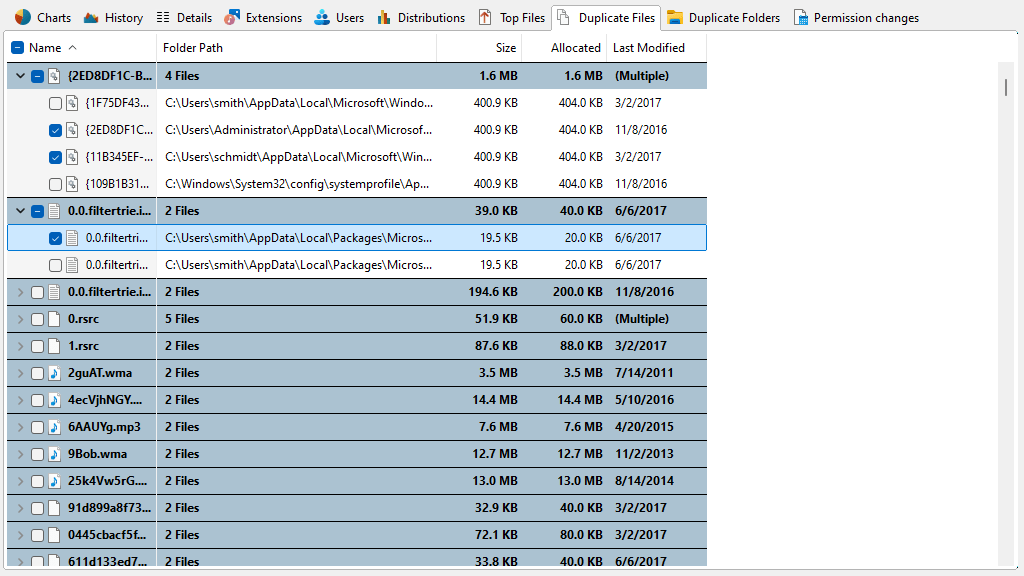The height and width of the screenshot is (576, 1024).
Task: Click the Distributions bar chart icon
Action: pyautogui.click(x=384, y=17)
